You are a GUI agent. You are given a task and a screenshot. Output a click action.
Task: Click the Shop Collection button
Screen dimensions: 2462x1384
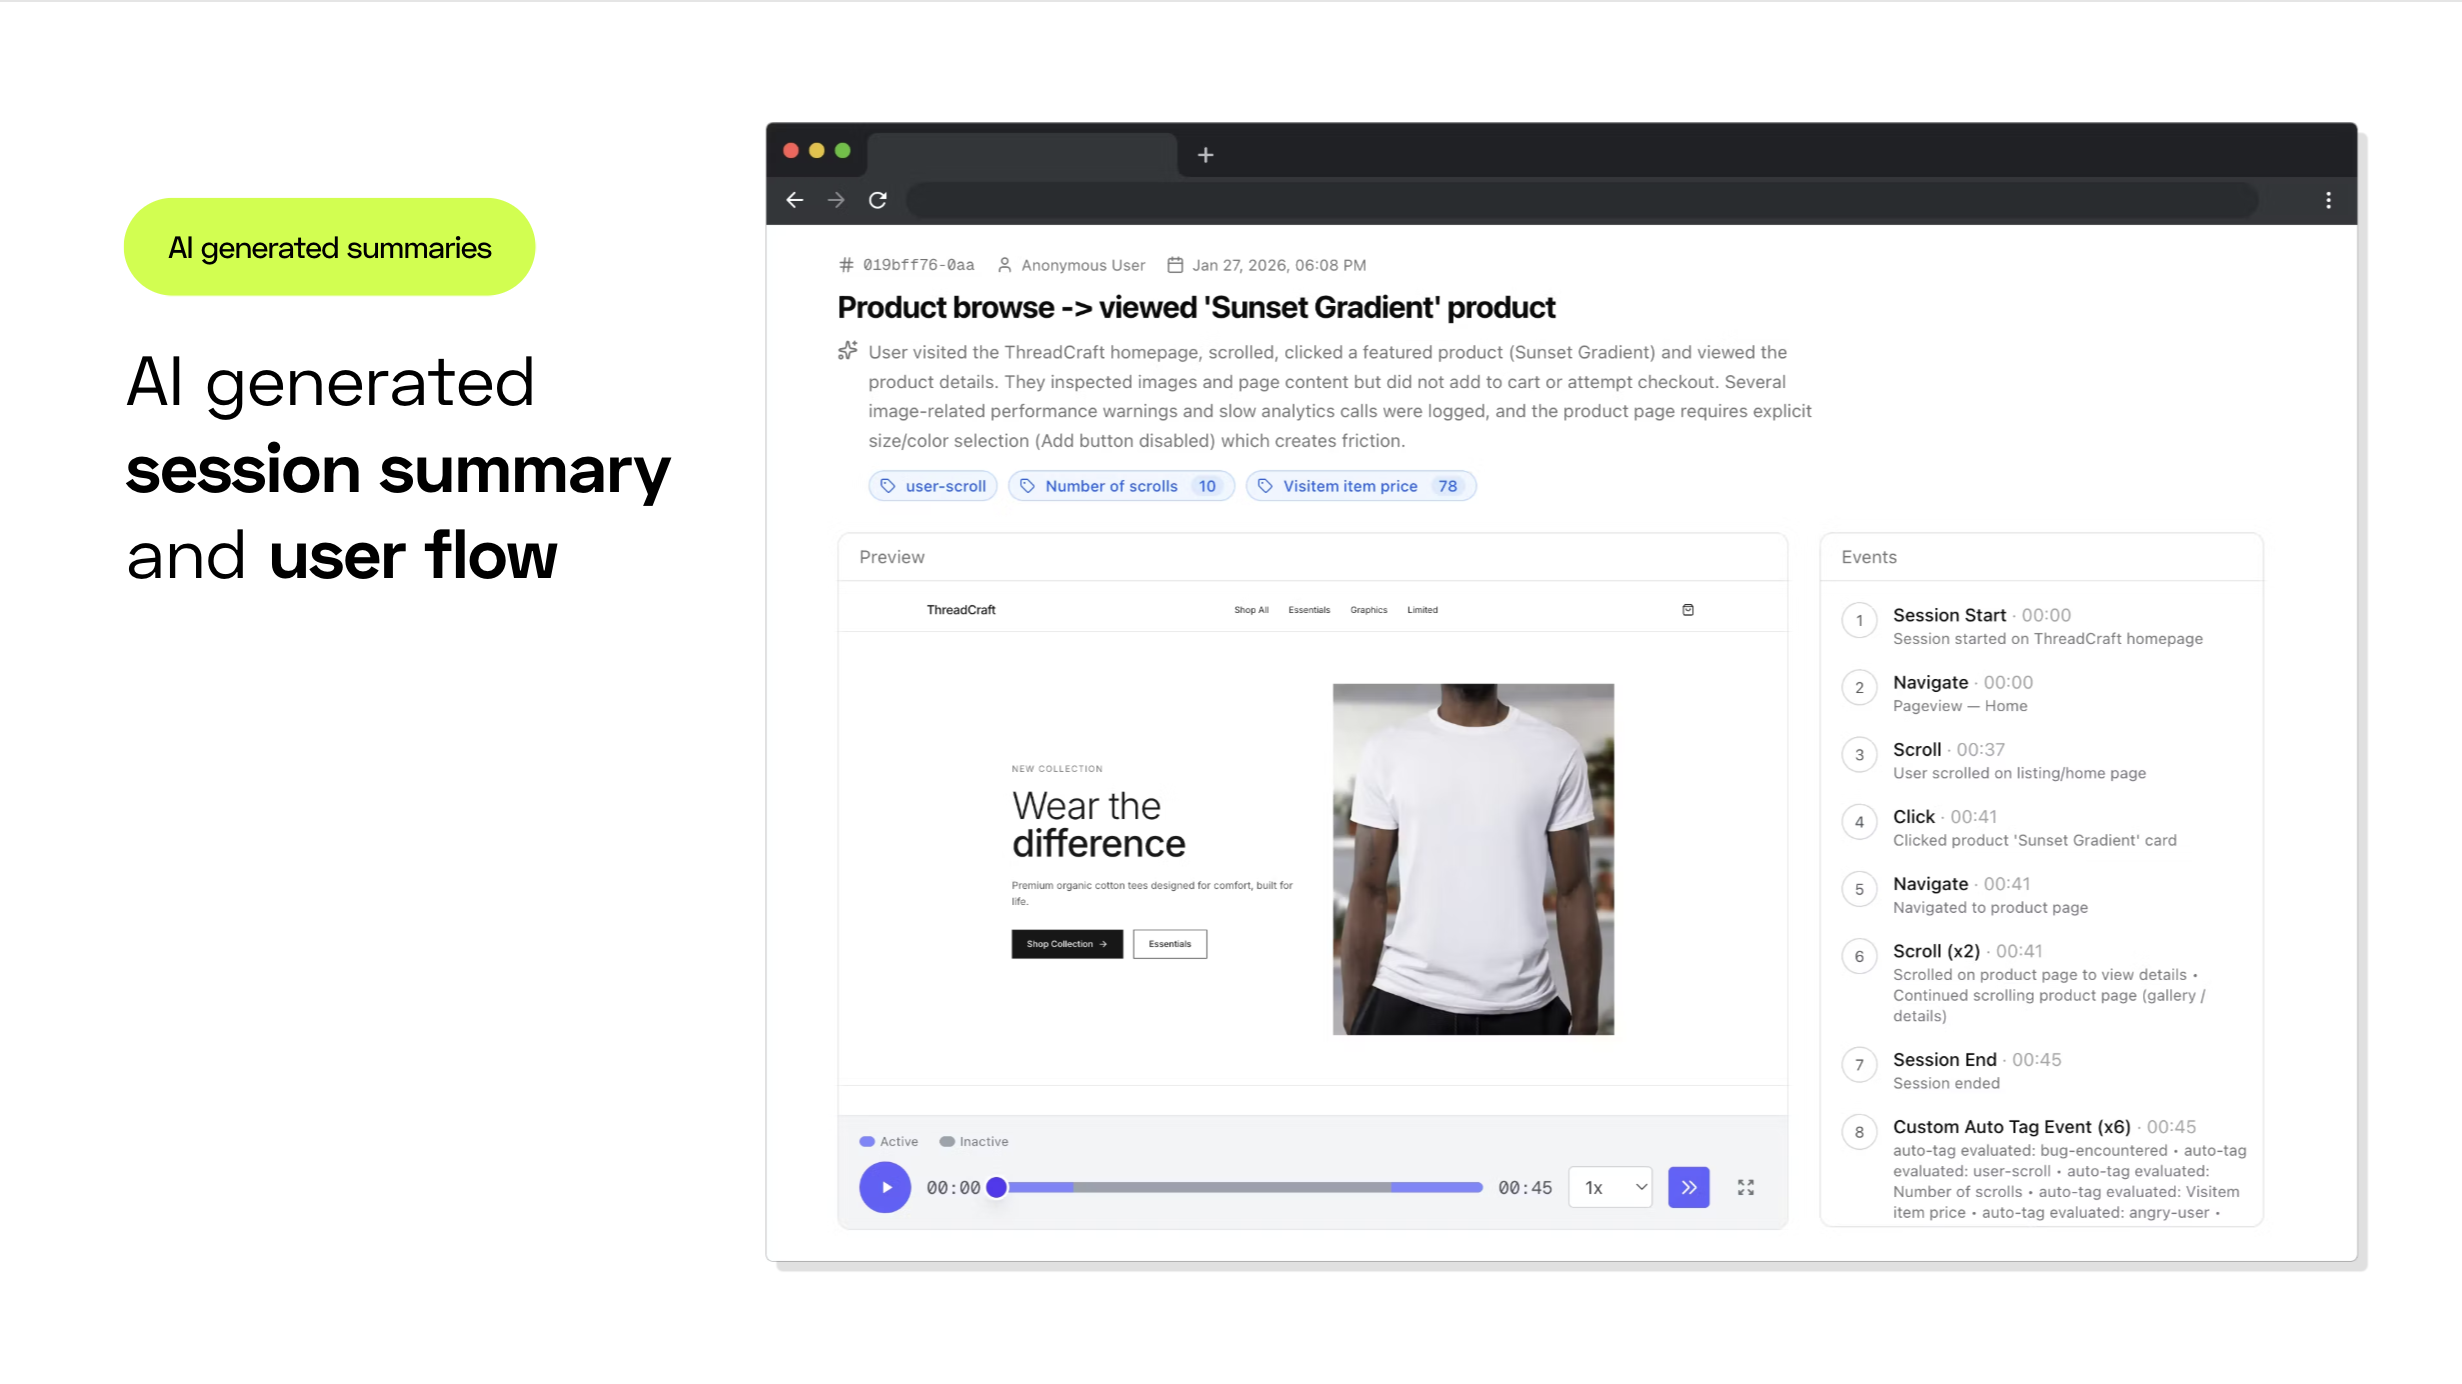pyautogui.click(x=1066, y=943)
